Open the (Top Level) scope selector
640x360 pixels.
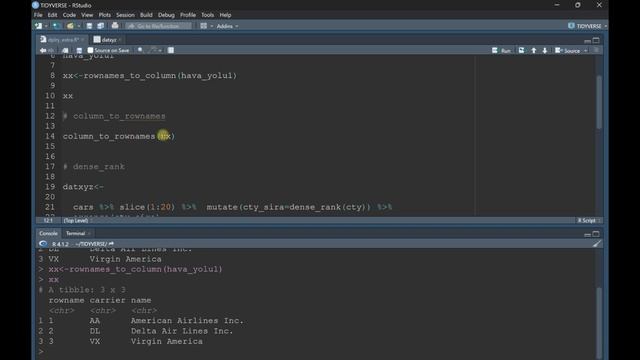click(x=78, y=220)
